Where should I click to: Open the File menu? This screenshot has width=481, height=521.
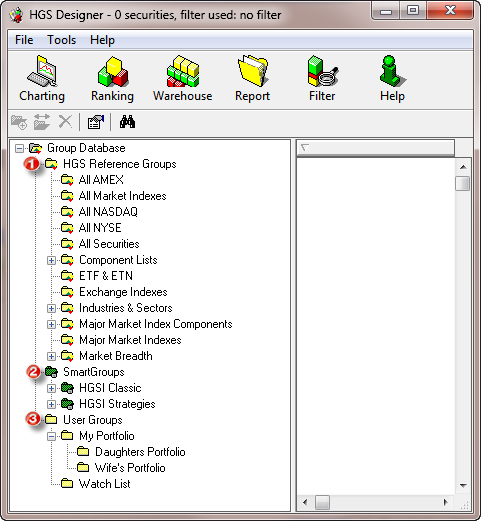pyautogui.click(x=24, y=40)
